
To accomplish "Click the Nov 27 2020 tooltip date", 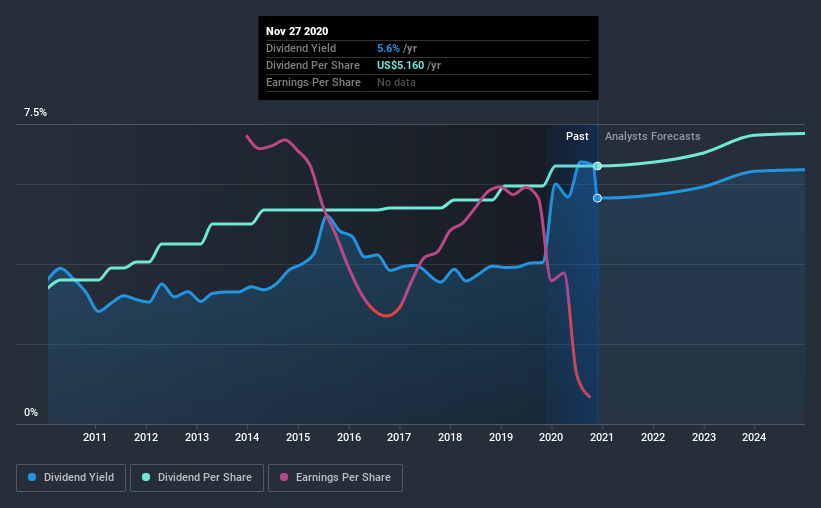I will point(297,31).
